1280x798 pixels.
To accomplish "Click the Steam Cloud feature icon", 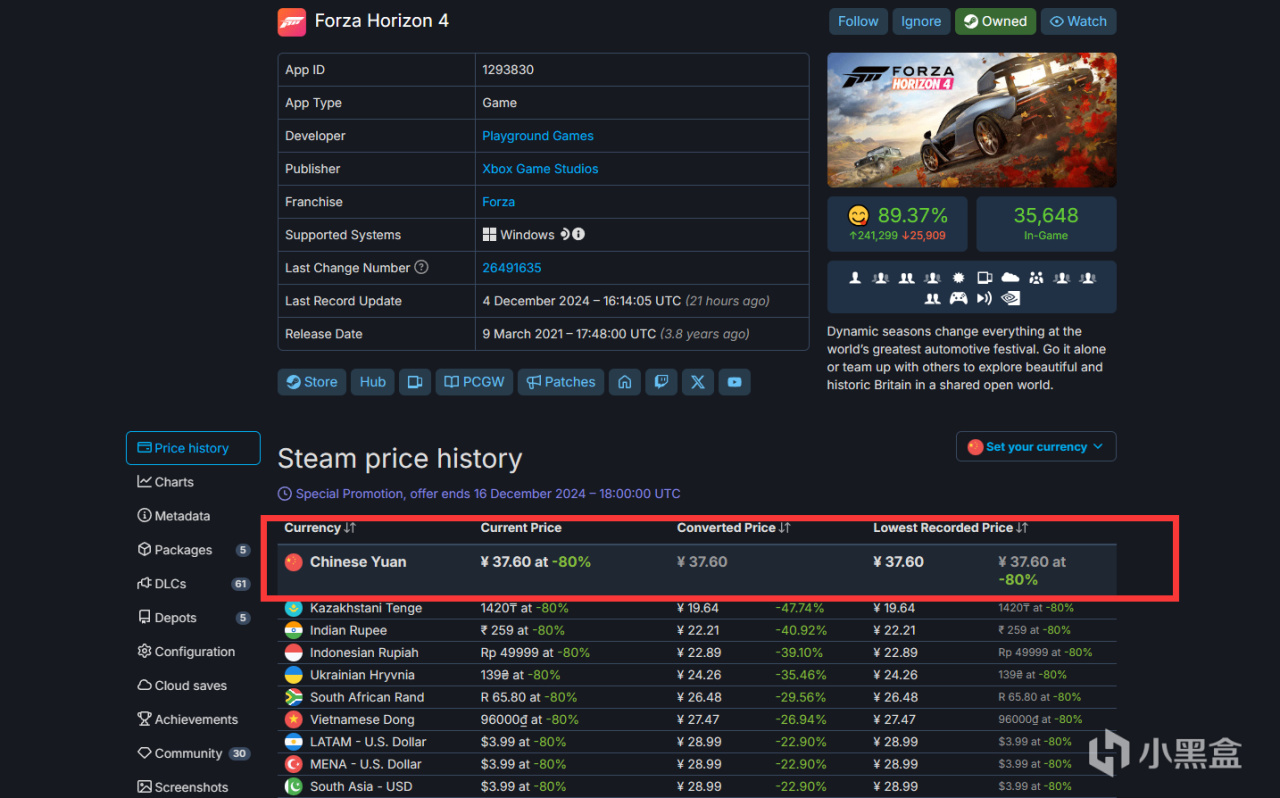I will 1010,277.
